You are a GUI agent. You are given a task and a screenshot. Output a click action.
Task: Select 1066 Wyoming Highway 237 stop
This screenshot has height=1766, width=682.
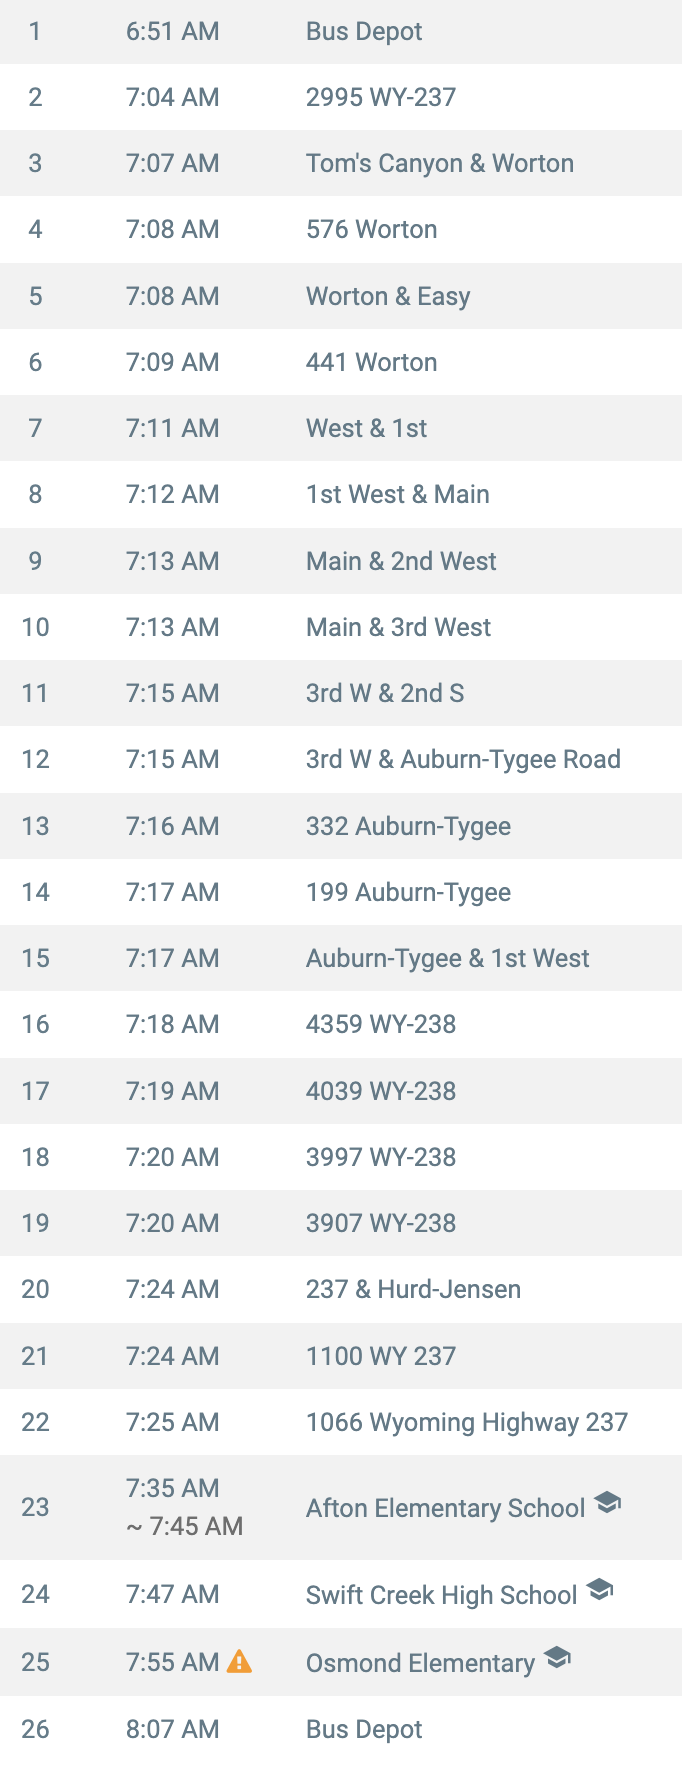tap(341, 1422)
